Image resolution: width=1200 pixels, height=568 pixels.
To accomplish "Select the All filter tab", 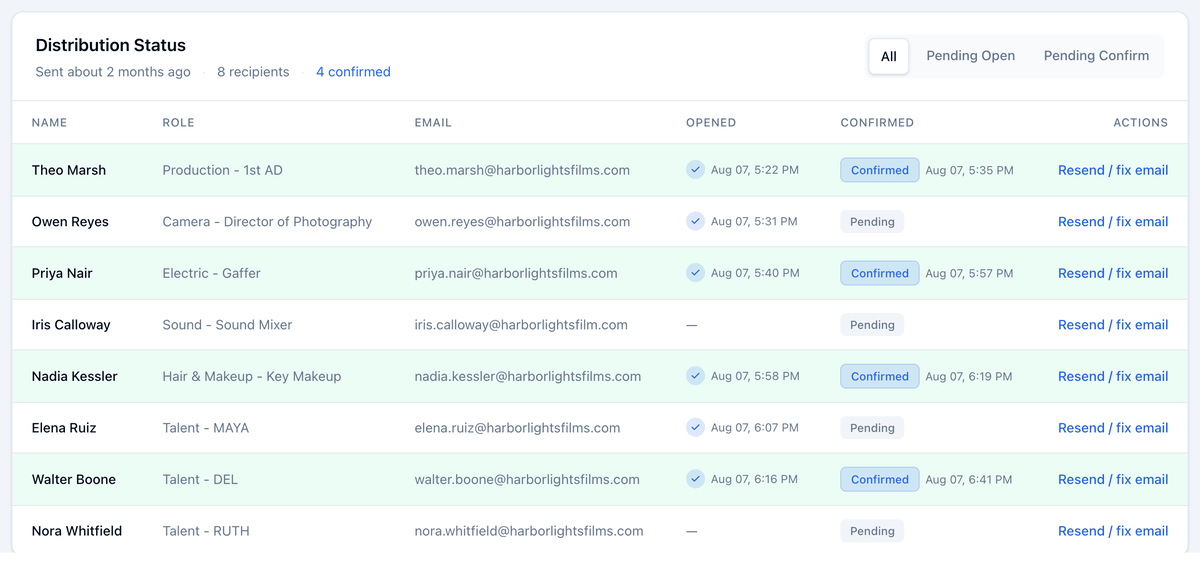I will pos(888,56).
